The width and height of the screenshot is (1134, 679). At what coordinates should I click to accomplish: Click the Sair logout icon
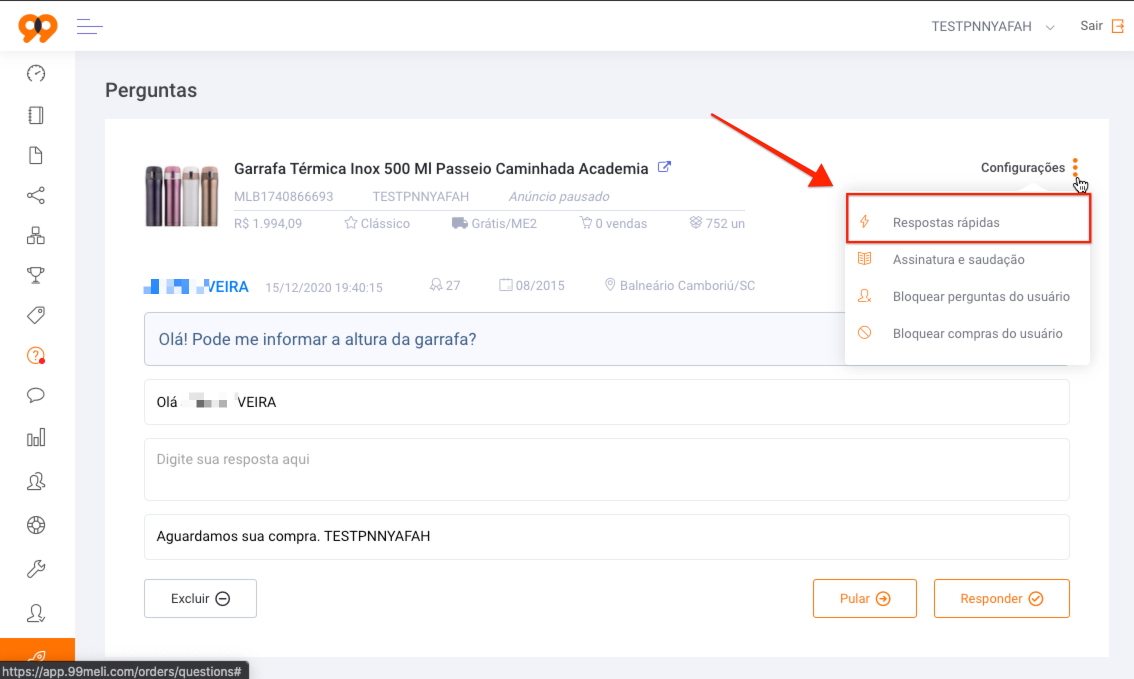[1117, 26]
